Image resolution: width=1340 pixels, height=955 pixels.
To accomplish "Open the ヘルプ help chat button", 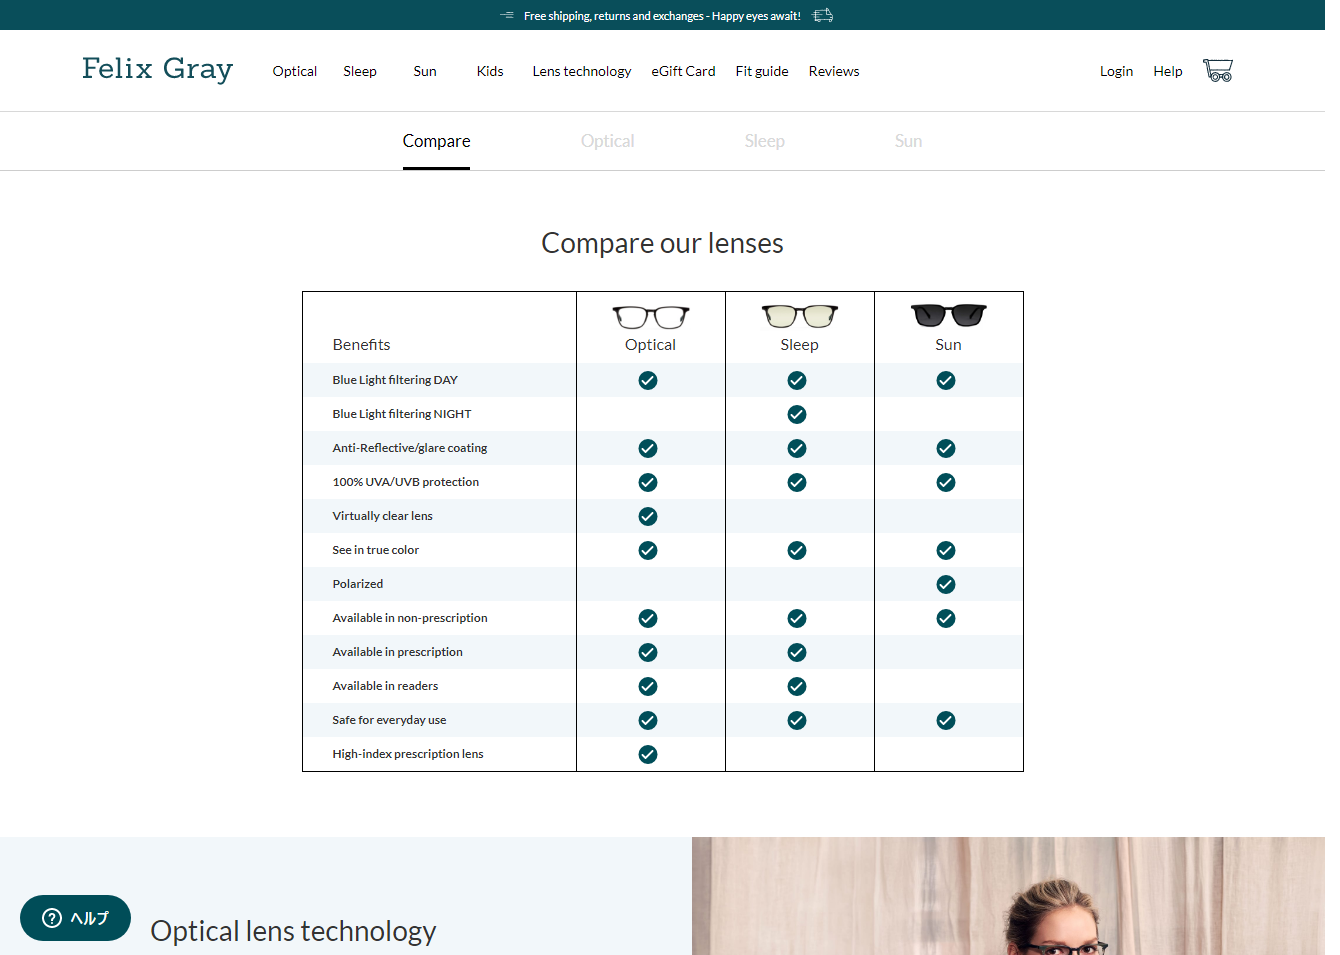I will pyautogui.click(x=75, y=918).
